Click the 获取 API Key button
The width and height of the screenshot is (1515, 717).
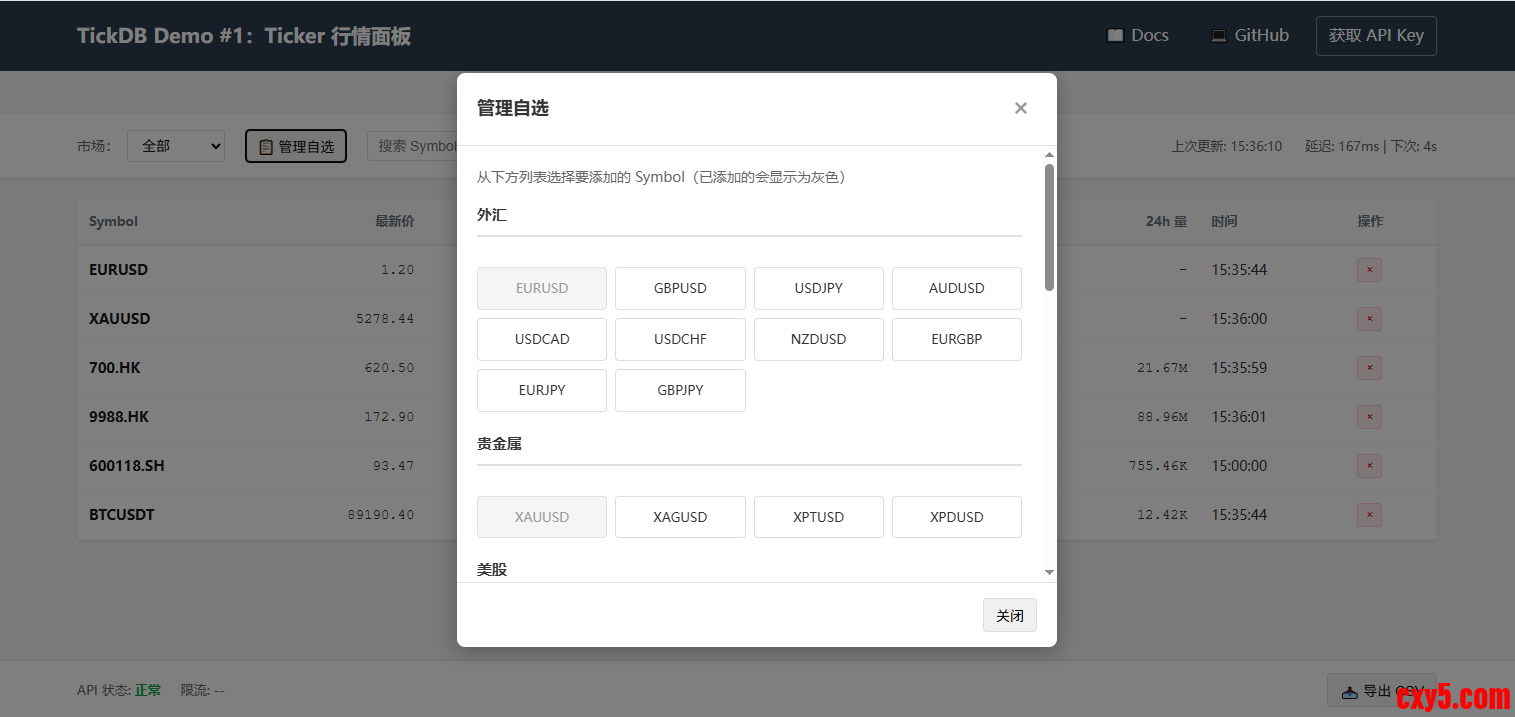1375,35
